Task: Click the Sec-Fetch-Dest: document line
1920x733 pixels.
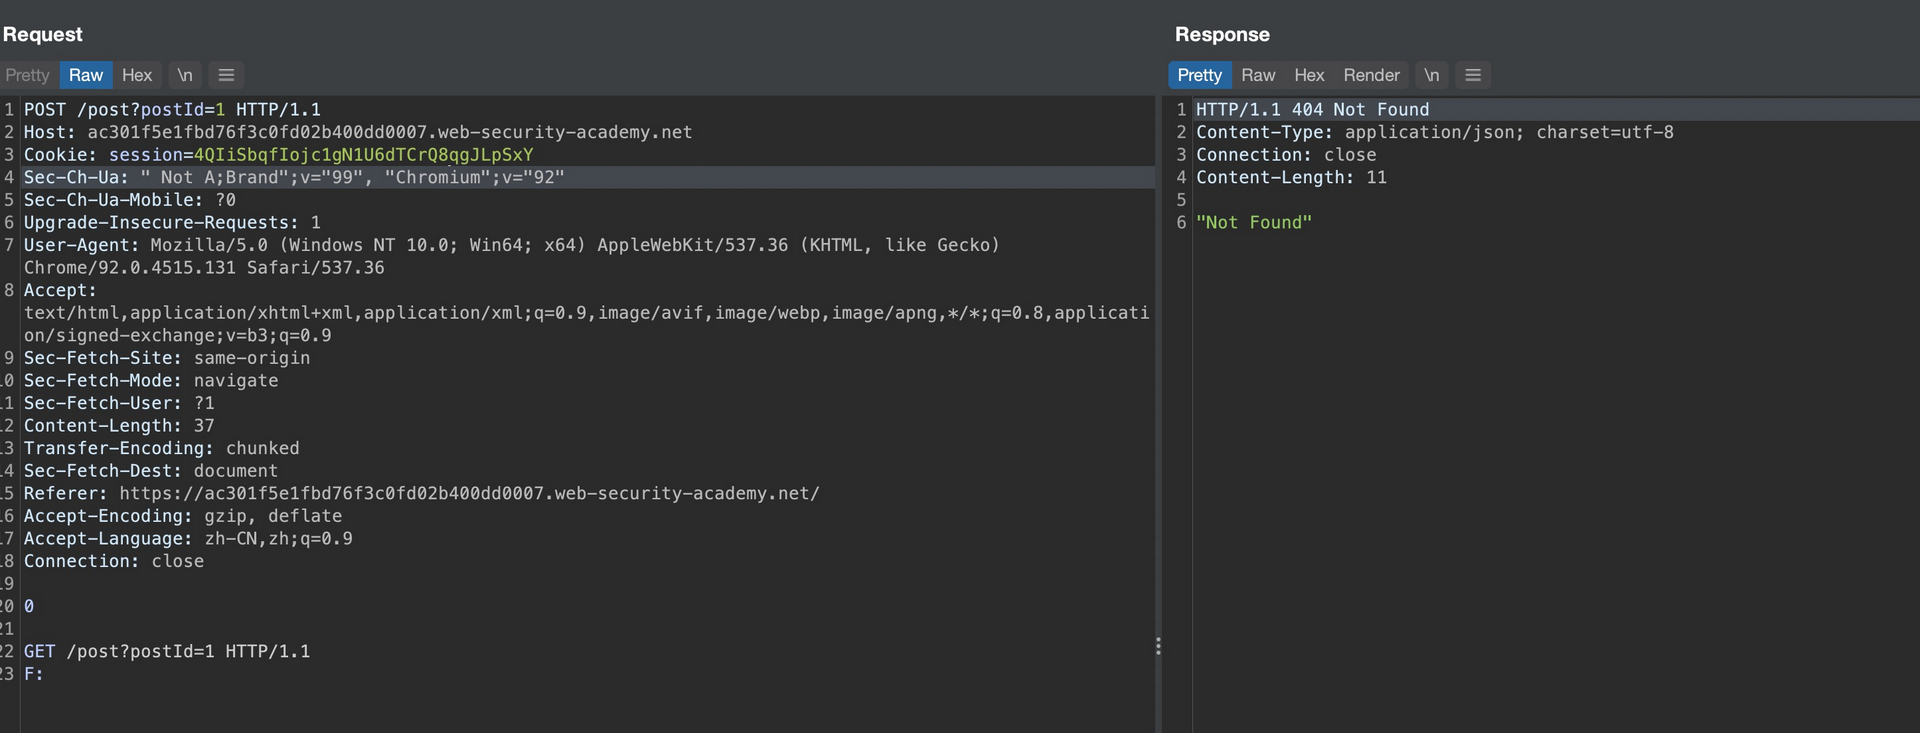Action: click(151, 471)
